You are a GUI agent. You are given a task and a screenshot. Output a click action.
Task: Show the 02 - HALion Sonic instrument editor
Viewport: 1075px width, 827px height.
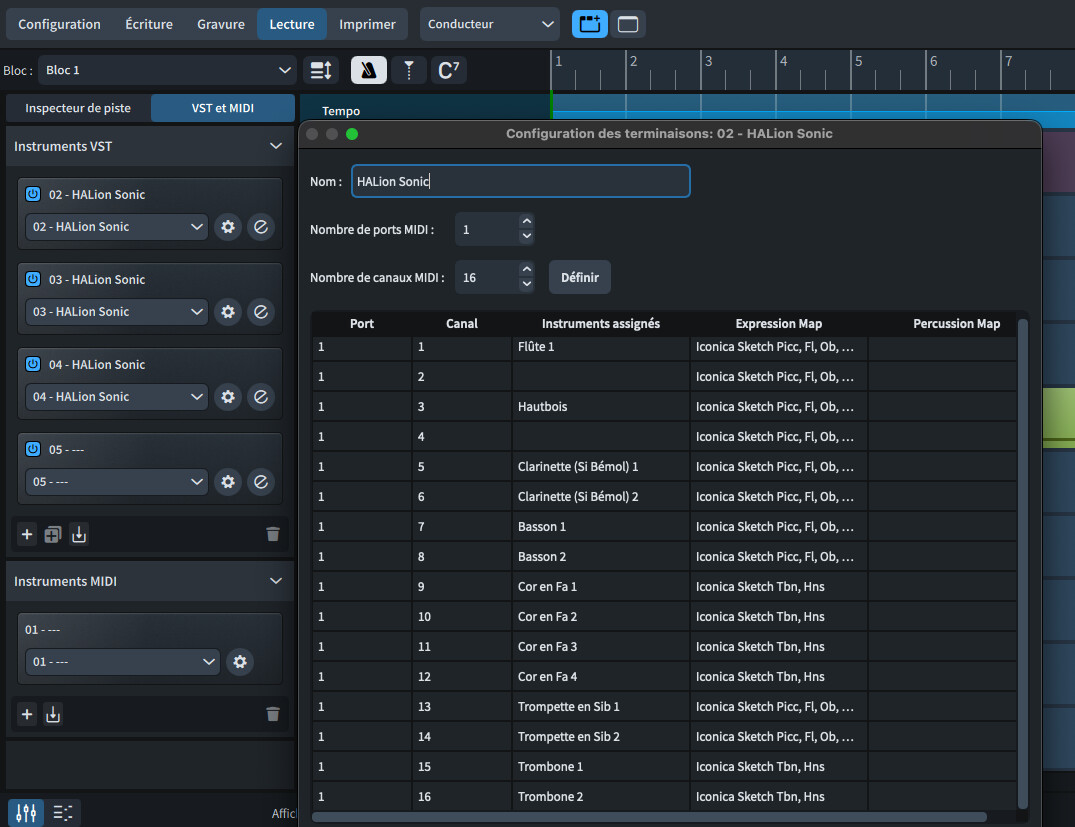pyautogui.click(x=260, y=227)
